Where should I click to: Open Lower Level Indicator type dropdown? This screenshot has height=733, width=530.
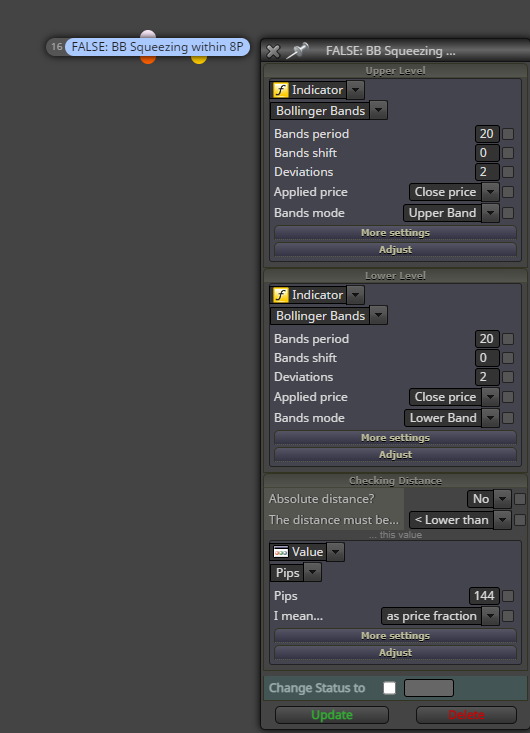point(356,295)
